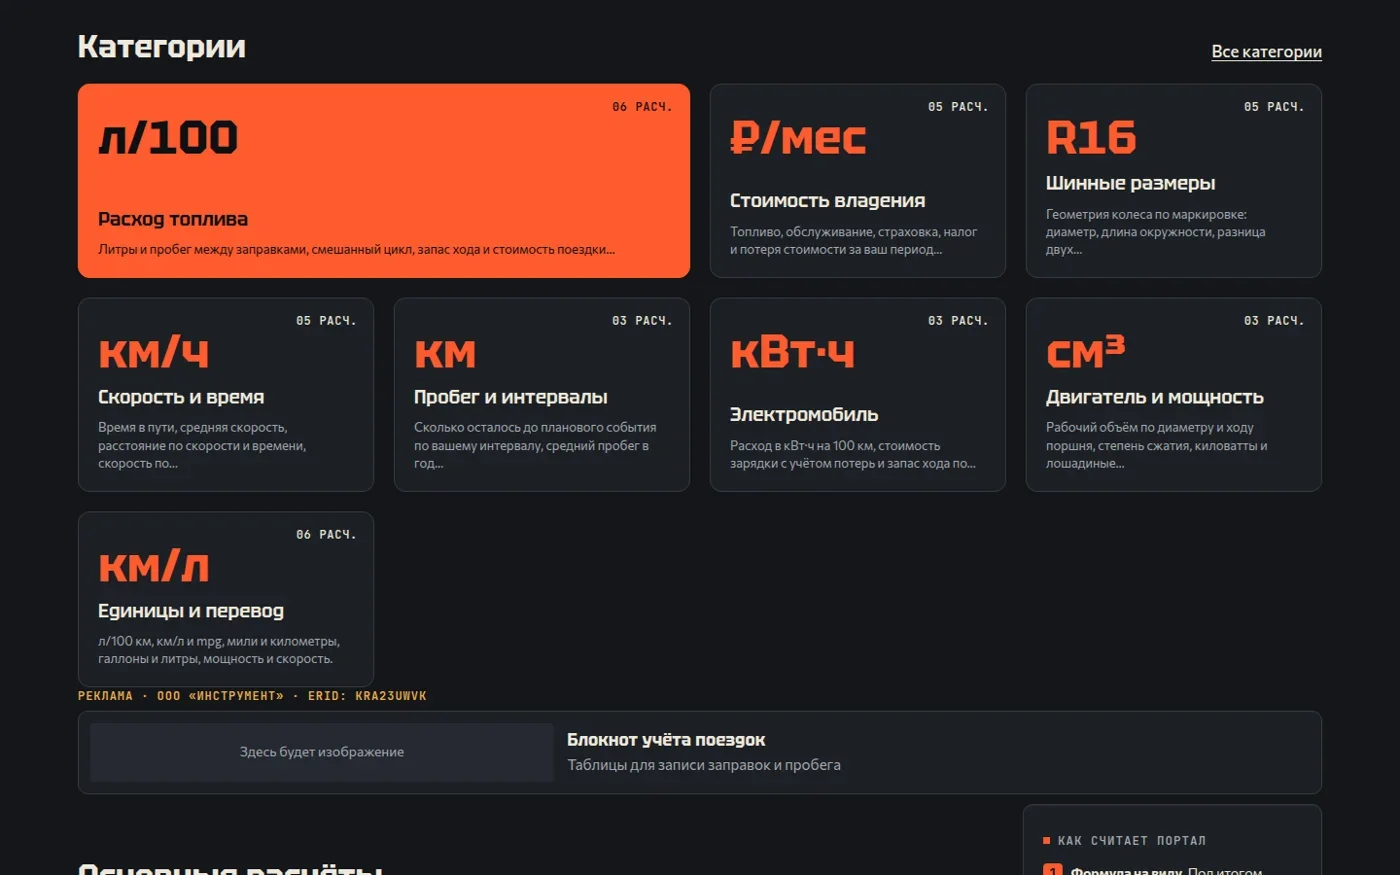
Task: Click the кВт·ч symbol
Action: coord(793,353)
